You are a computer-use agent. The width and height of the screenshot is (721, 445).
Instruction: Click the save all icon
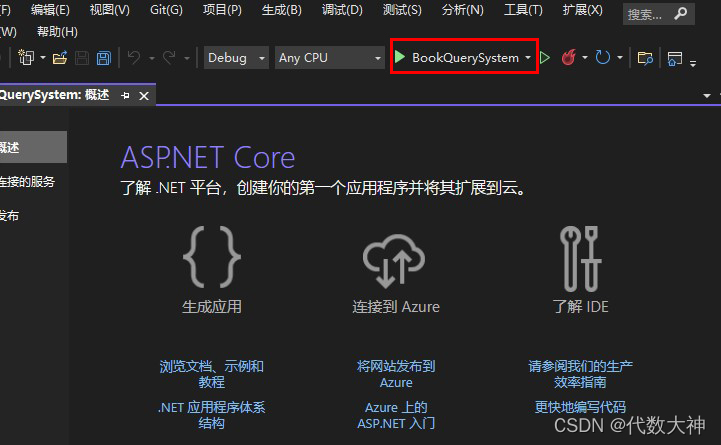pos(104,58)
